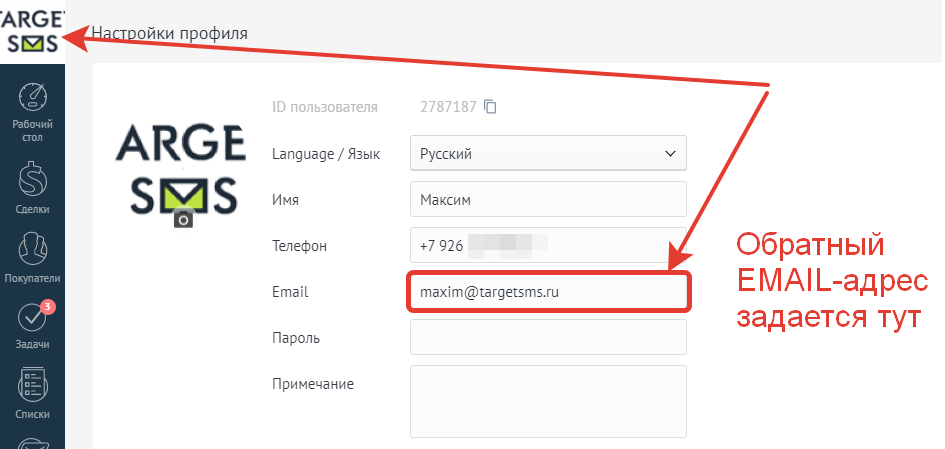
Task: Go to Сделки section in sidebar
Action: pyautogui.click(x=33, y=187)
